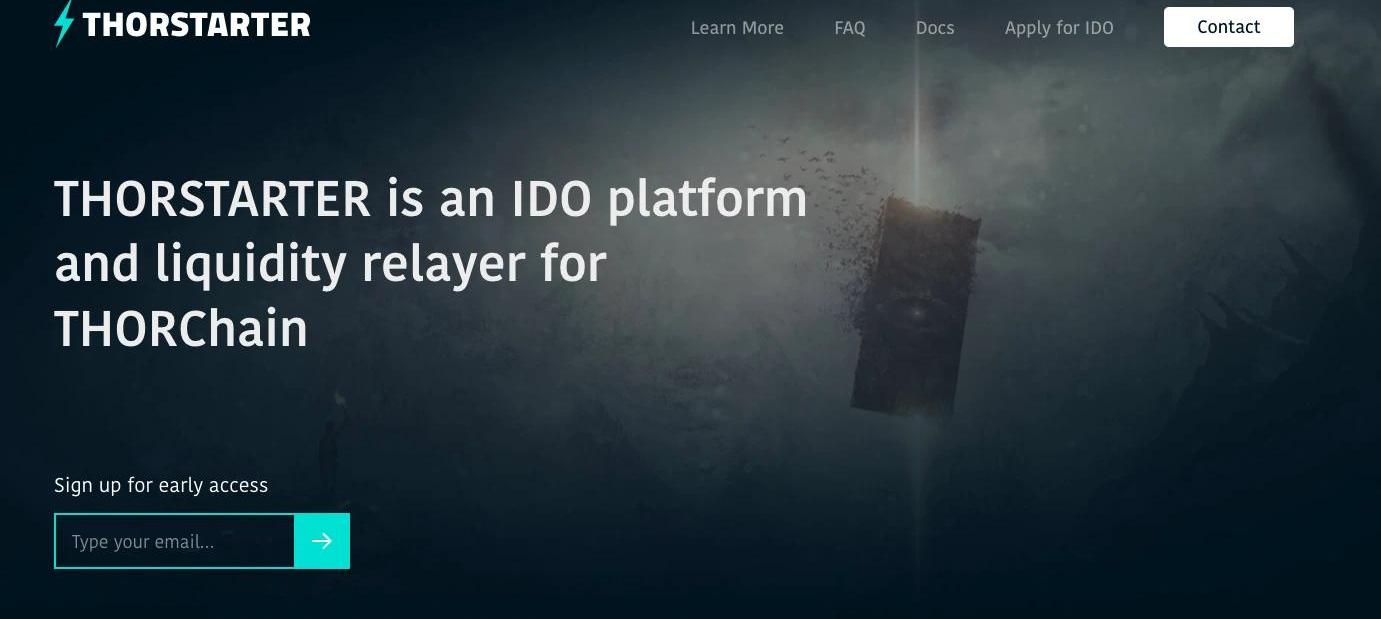Open the Docs link in navigation
The image size is (1381, 619).
pyautogui.click(x=935, y=28)
